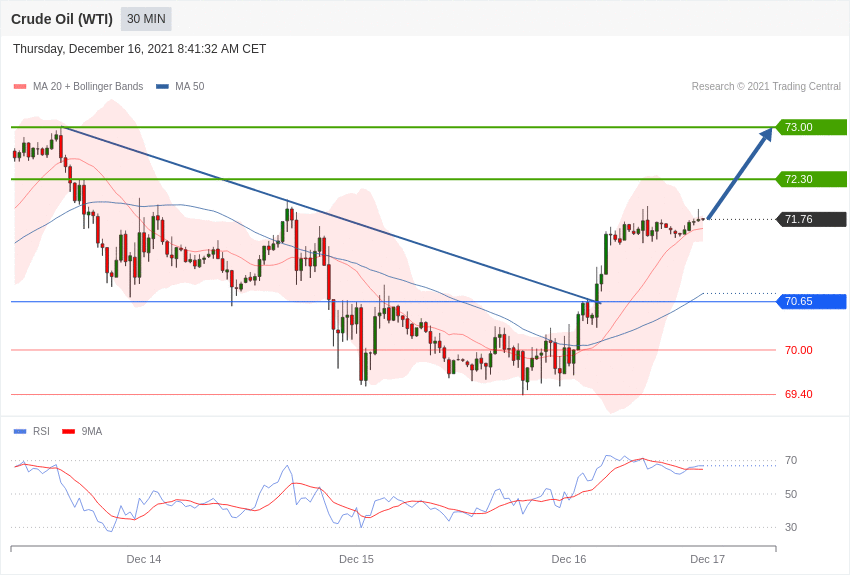
Task: Click the RSI 30 axis level
Action: (791, 527)
